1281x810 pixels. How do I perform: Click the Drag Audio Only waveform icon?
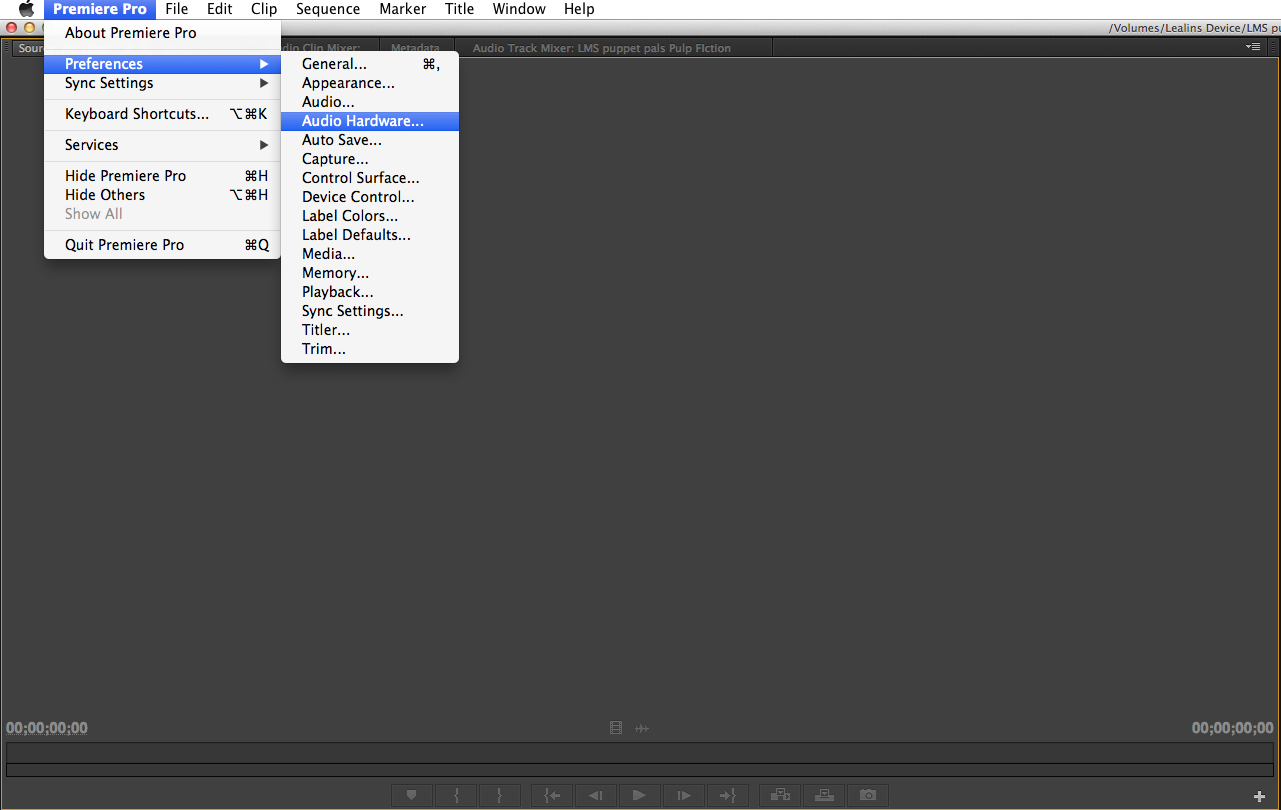tap(642, 728)
